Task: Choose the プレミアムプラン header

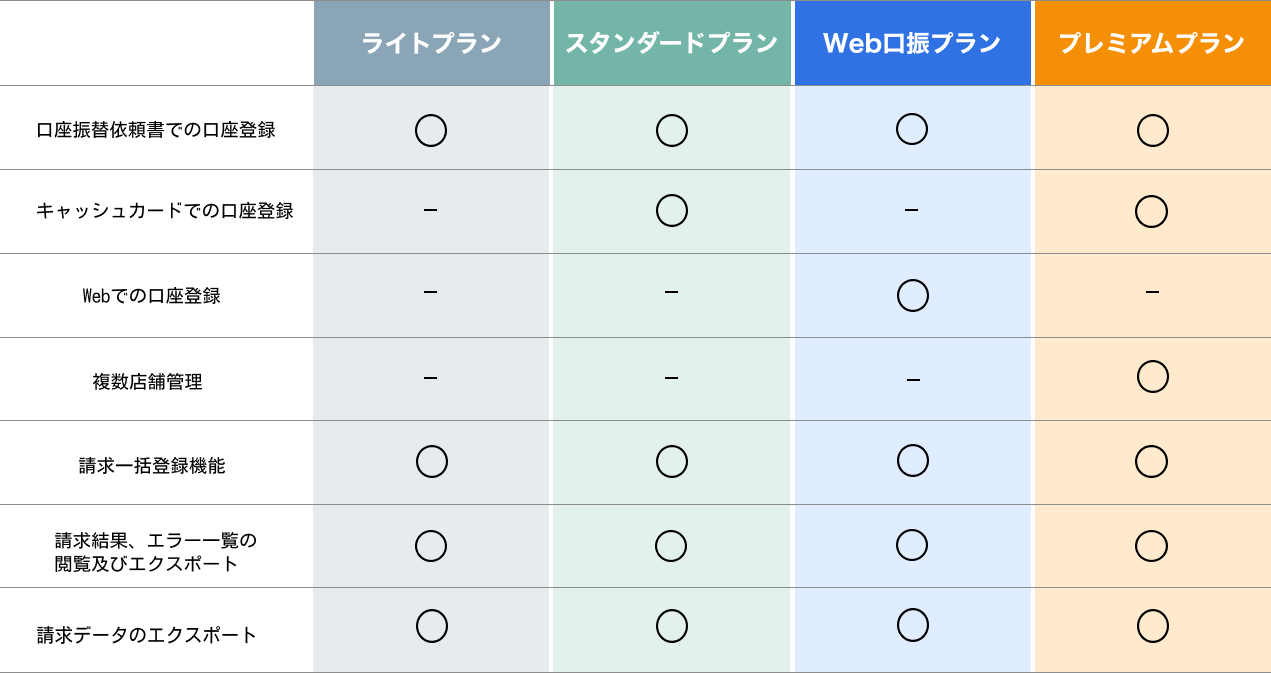Action: pyautogui.click(x=1152, y=43)
